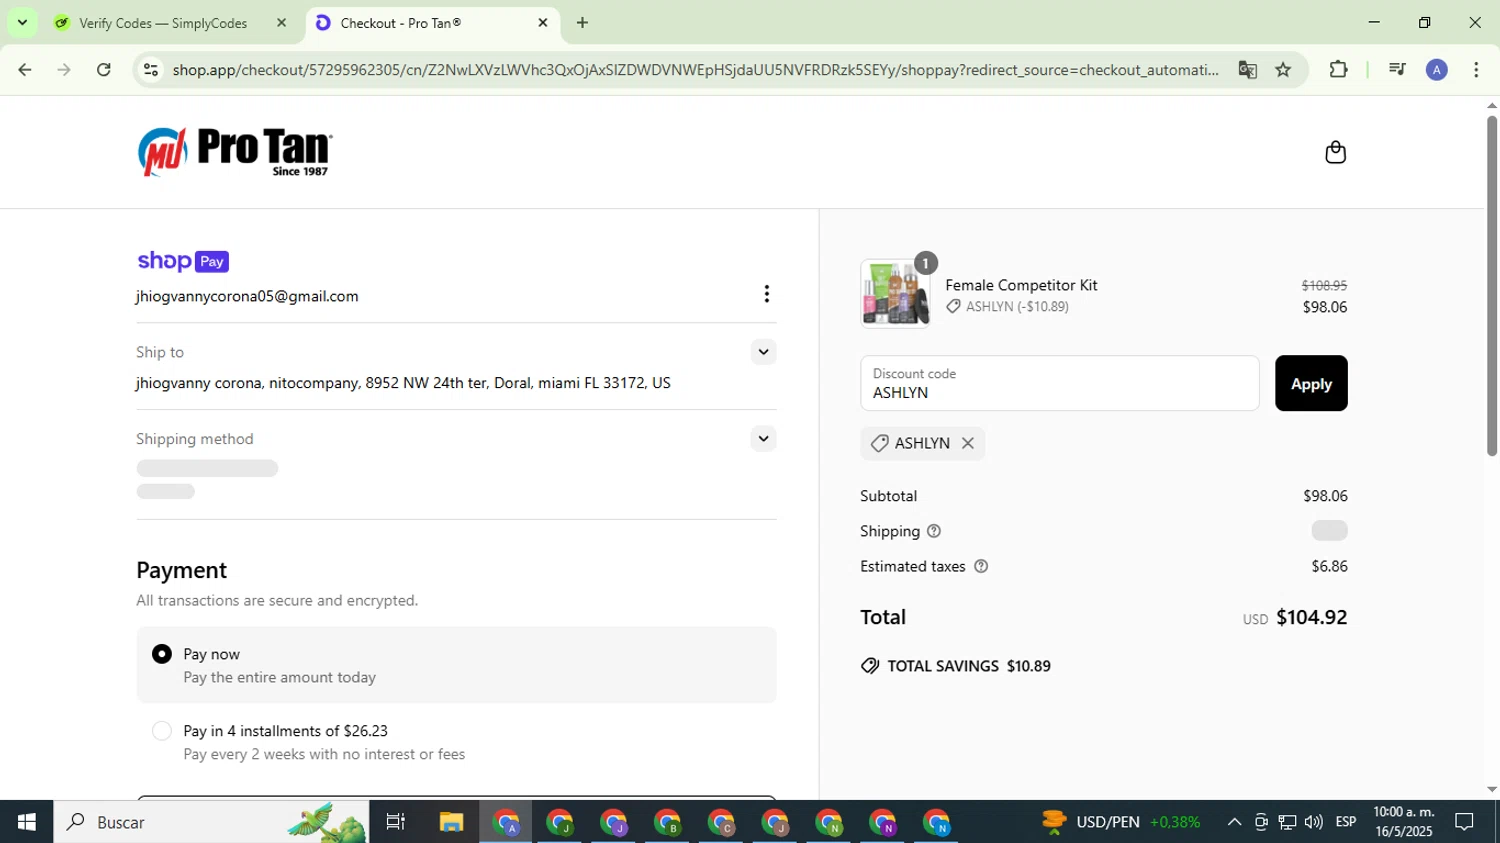Viewport: 1500px width, 843px height.
Task: View site information icon in address bar
Action: tap(151, 70)
